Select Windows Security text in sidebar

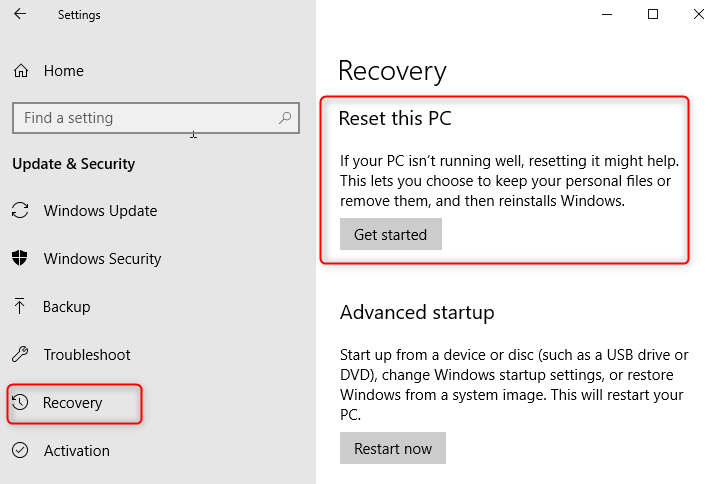pos(102,259)
